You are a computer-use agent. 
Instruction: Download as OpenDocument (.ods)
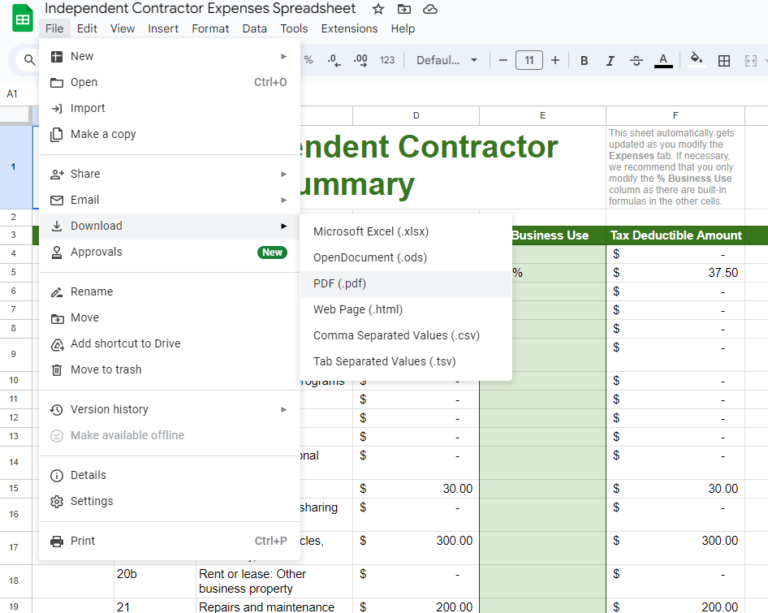tap(406, 258)
